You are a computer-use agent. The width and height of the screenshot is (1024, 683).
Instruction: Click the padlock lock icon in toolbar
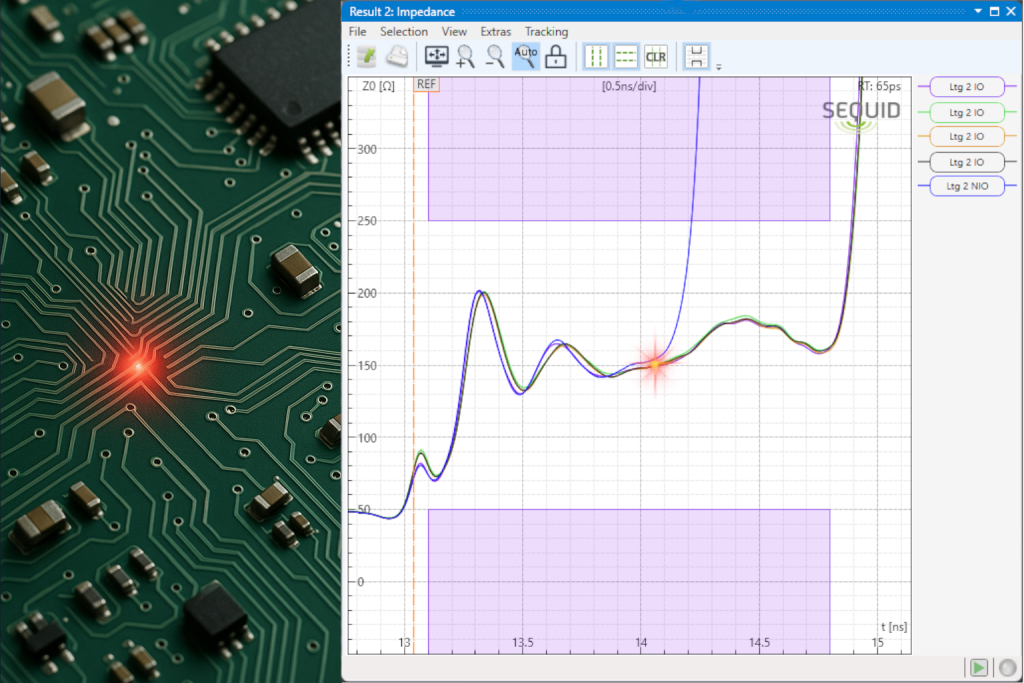(556, 57)
